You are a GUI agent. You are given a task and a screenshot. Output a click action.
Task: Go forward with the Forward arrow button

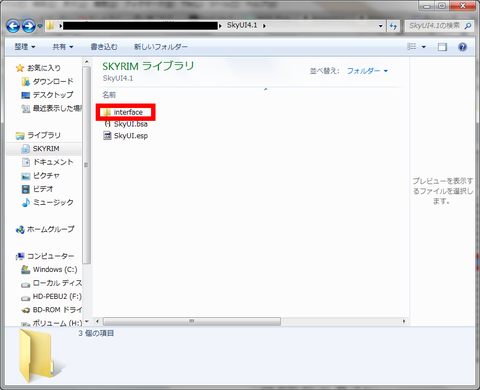pos(29,26)
